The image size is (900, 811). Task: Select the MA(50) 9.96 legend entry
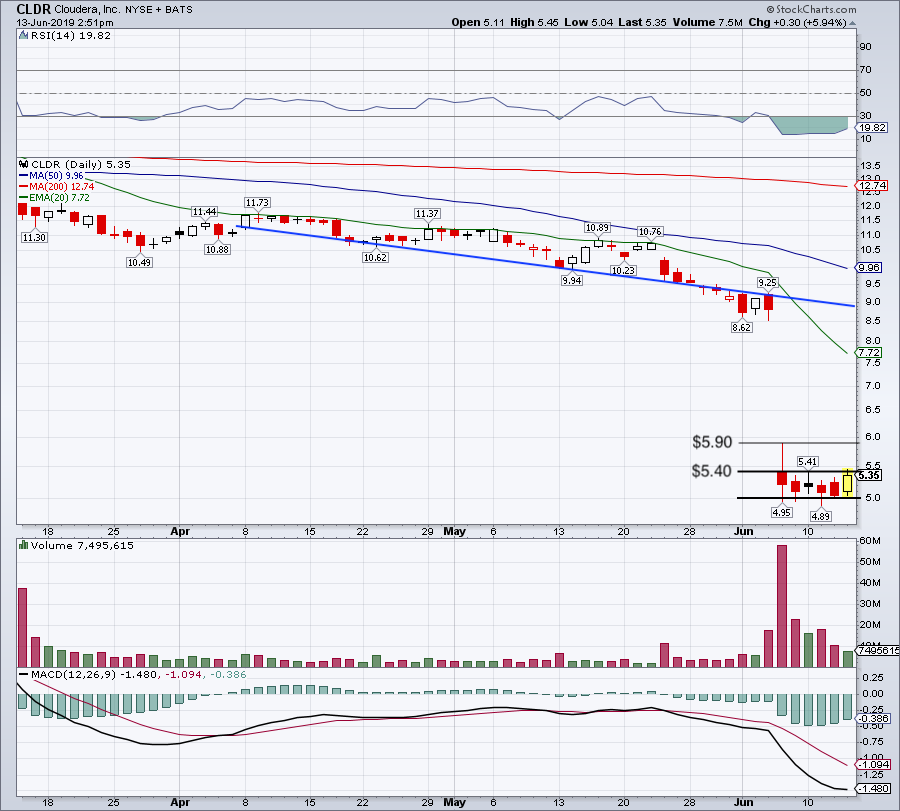[51, 176]
